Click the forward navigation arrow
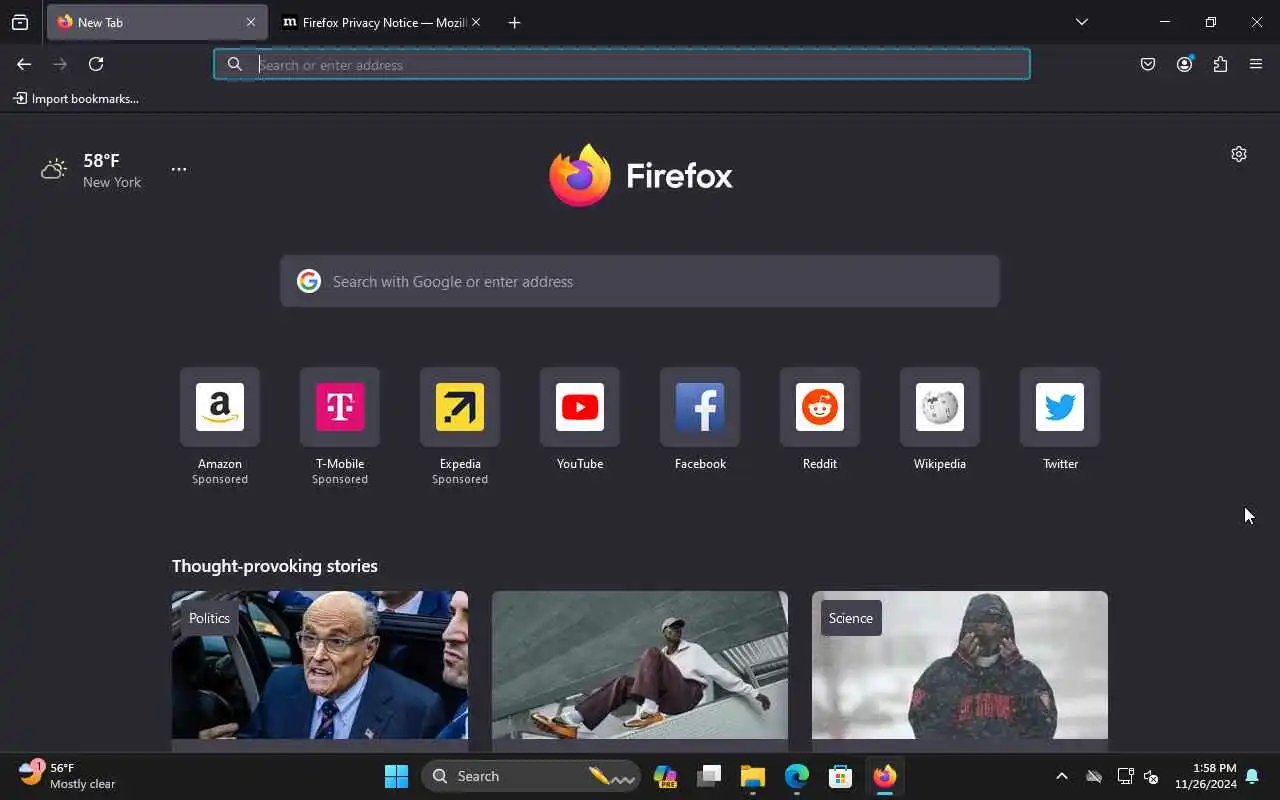Viewport: 1280px width, 800px height. click(x=60, y=64)
